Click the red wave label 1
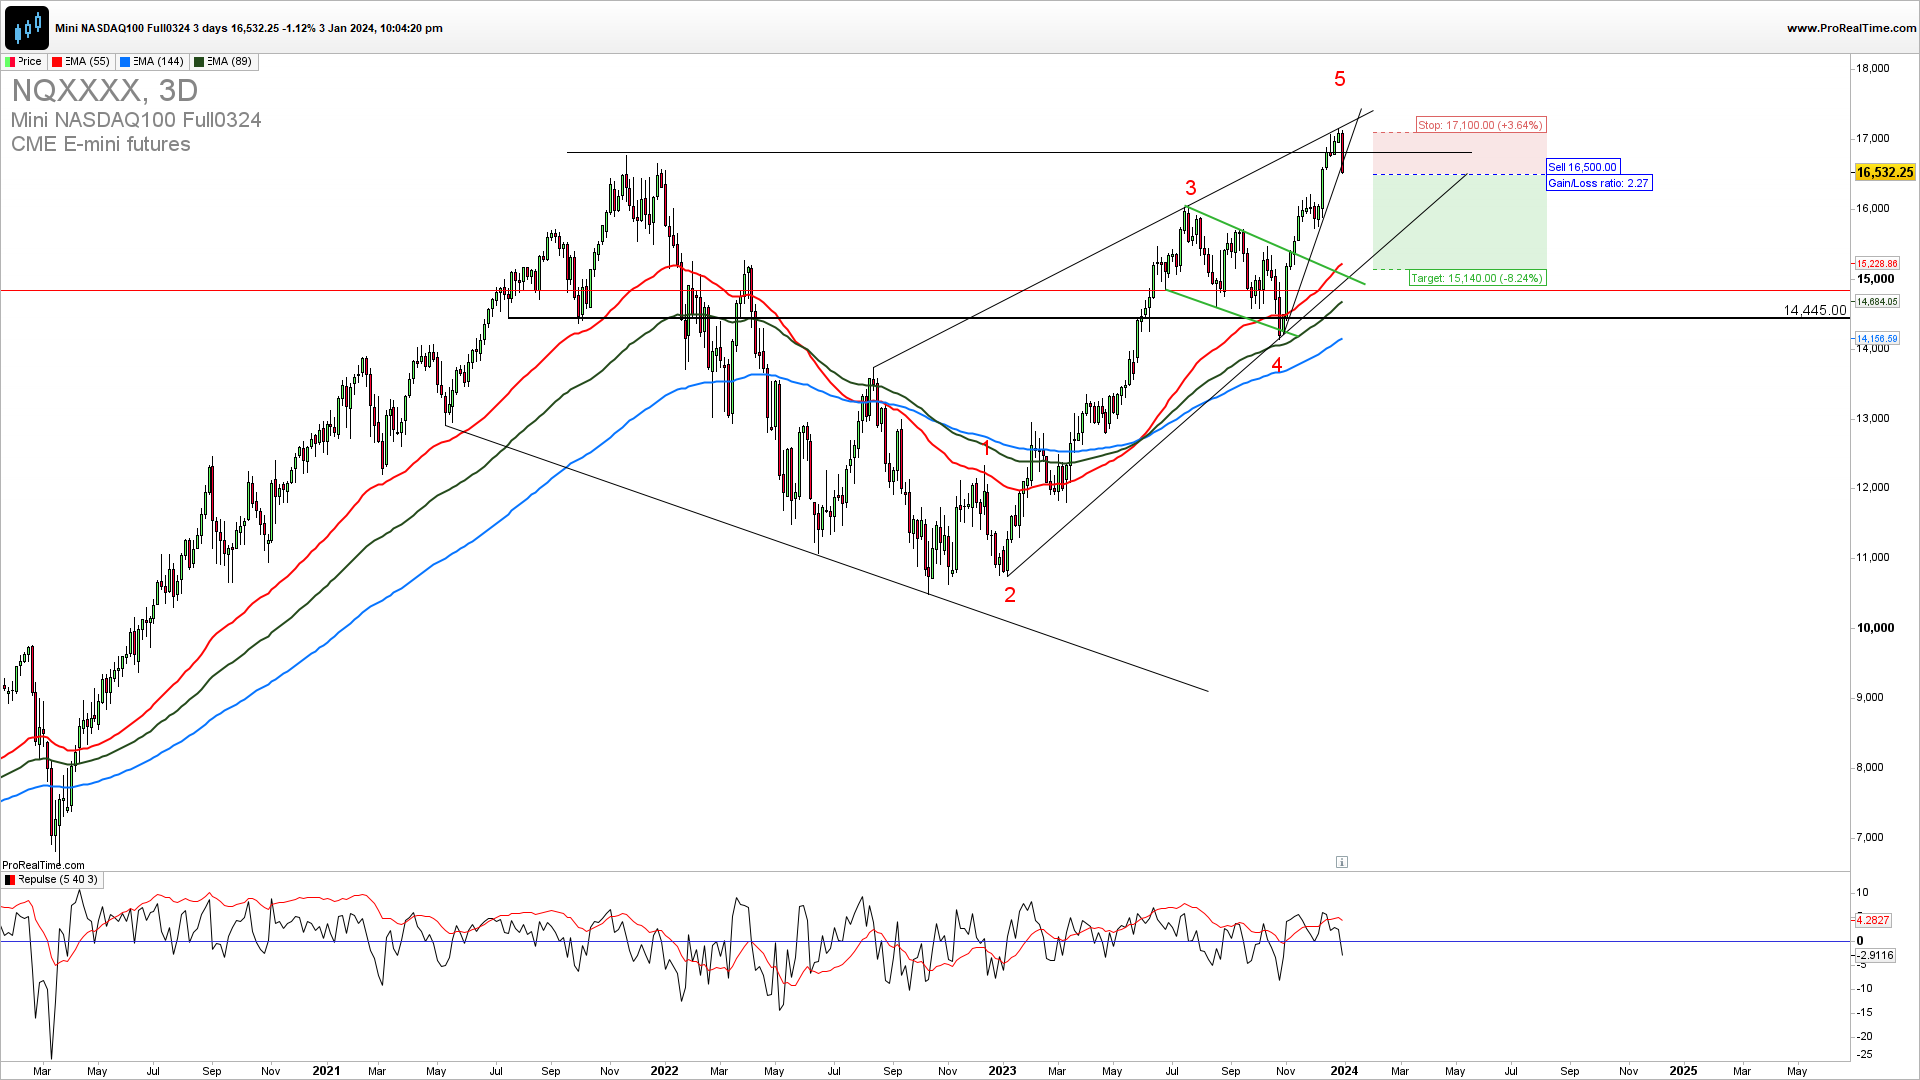The width and height of the screenshot is (1920, 1080). tap(986, 447)
